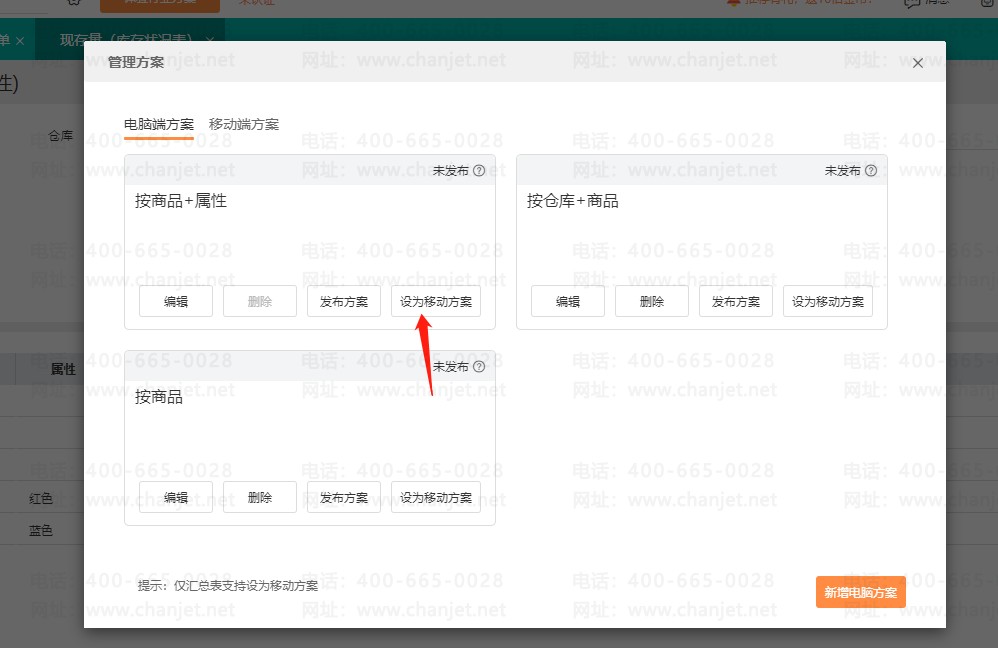Click 发布方案 on the 按商品+属性 card

pyautogui.click(x=344, y=302)
